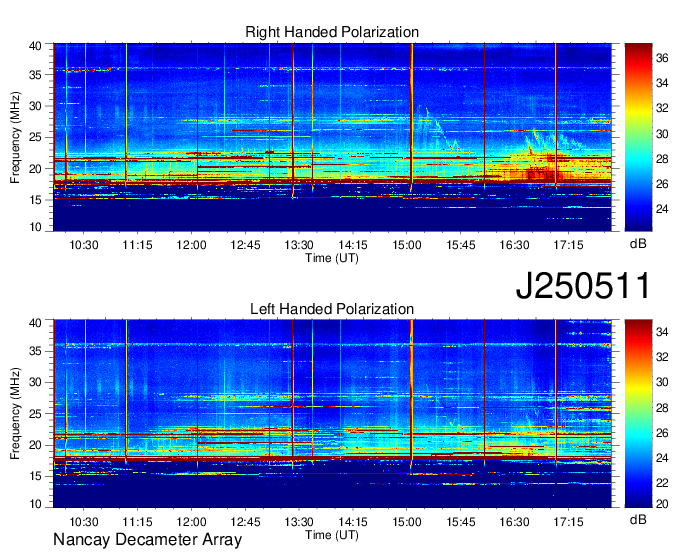Click the 36 value on the upper colorbar
Screen dimensions: 680x552
click(662, 58)
